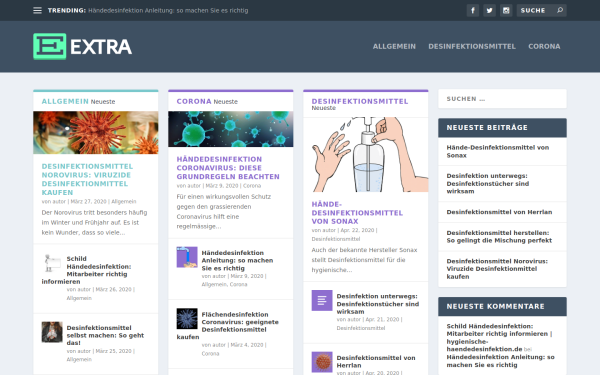Open article Händedesinfektion Coronavirus Grundregeln headline
Image resolution: width=600 pixels, height=375 pixels.
228,168
